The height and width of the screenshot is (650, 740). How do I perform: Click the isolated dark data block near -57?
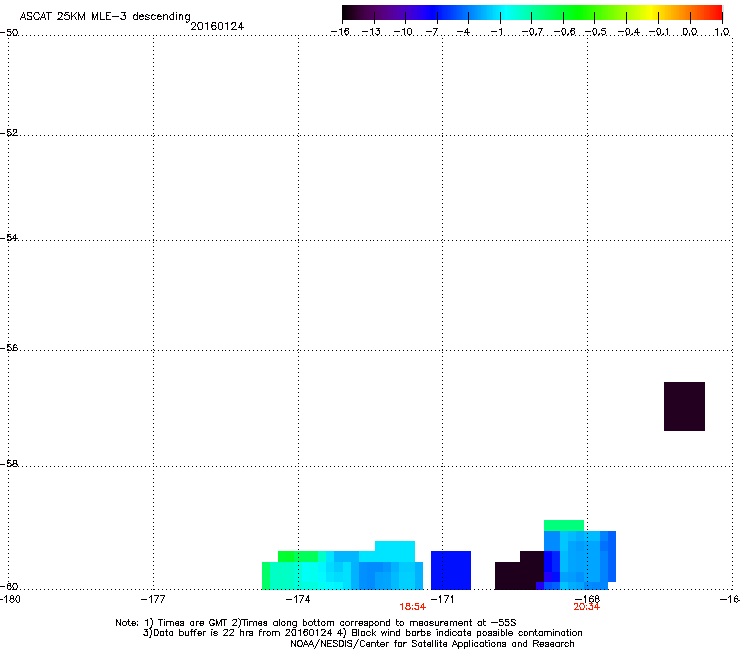684,406
